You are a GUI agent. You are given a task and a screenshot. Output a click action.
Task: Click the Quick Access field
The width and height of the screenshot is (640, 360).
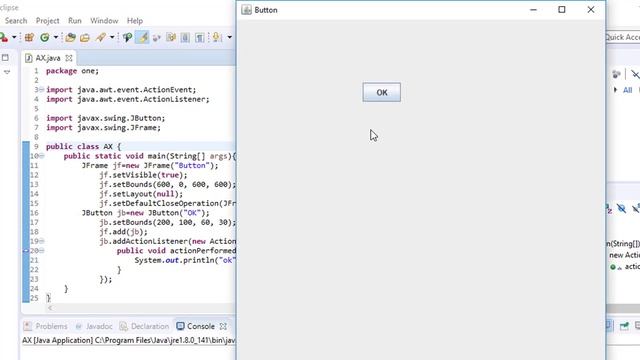tap(622, 37)
